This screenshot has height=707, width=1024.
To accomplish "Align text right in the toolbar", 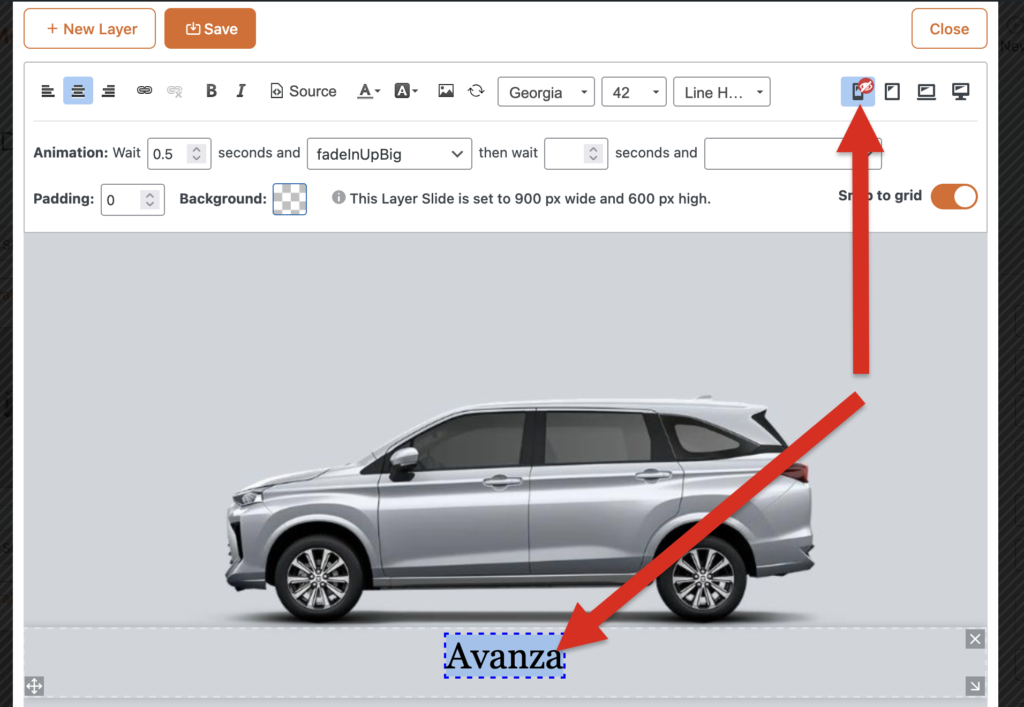I will (x=108, y=91).
